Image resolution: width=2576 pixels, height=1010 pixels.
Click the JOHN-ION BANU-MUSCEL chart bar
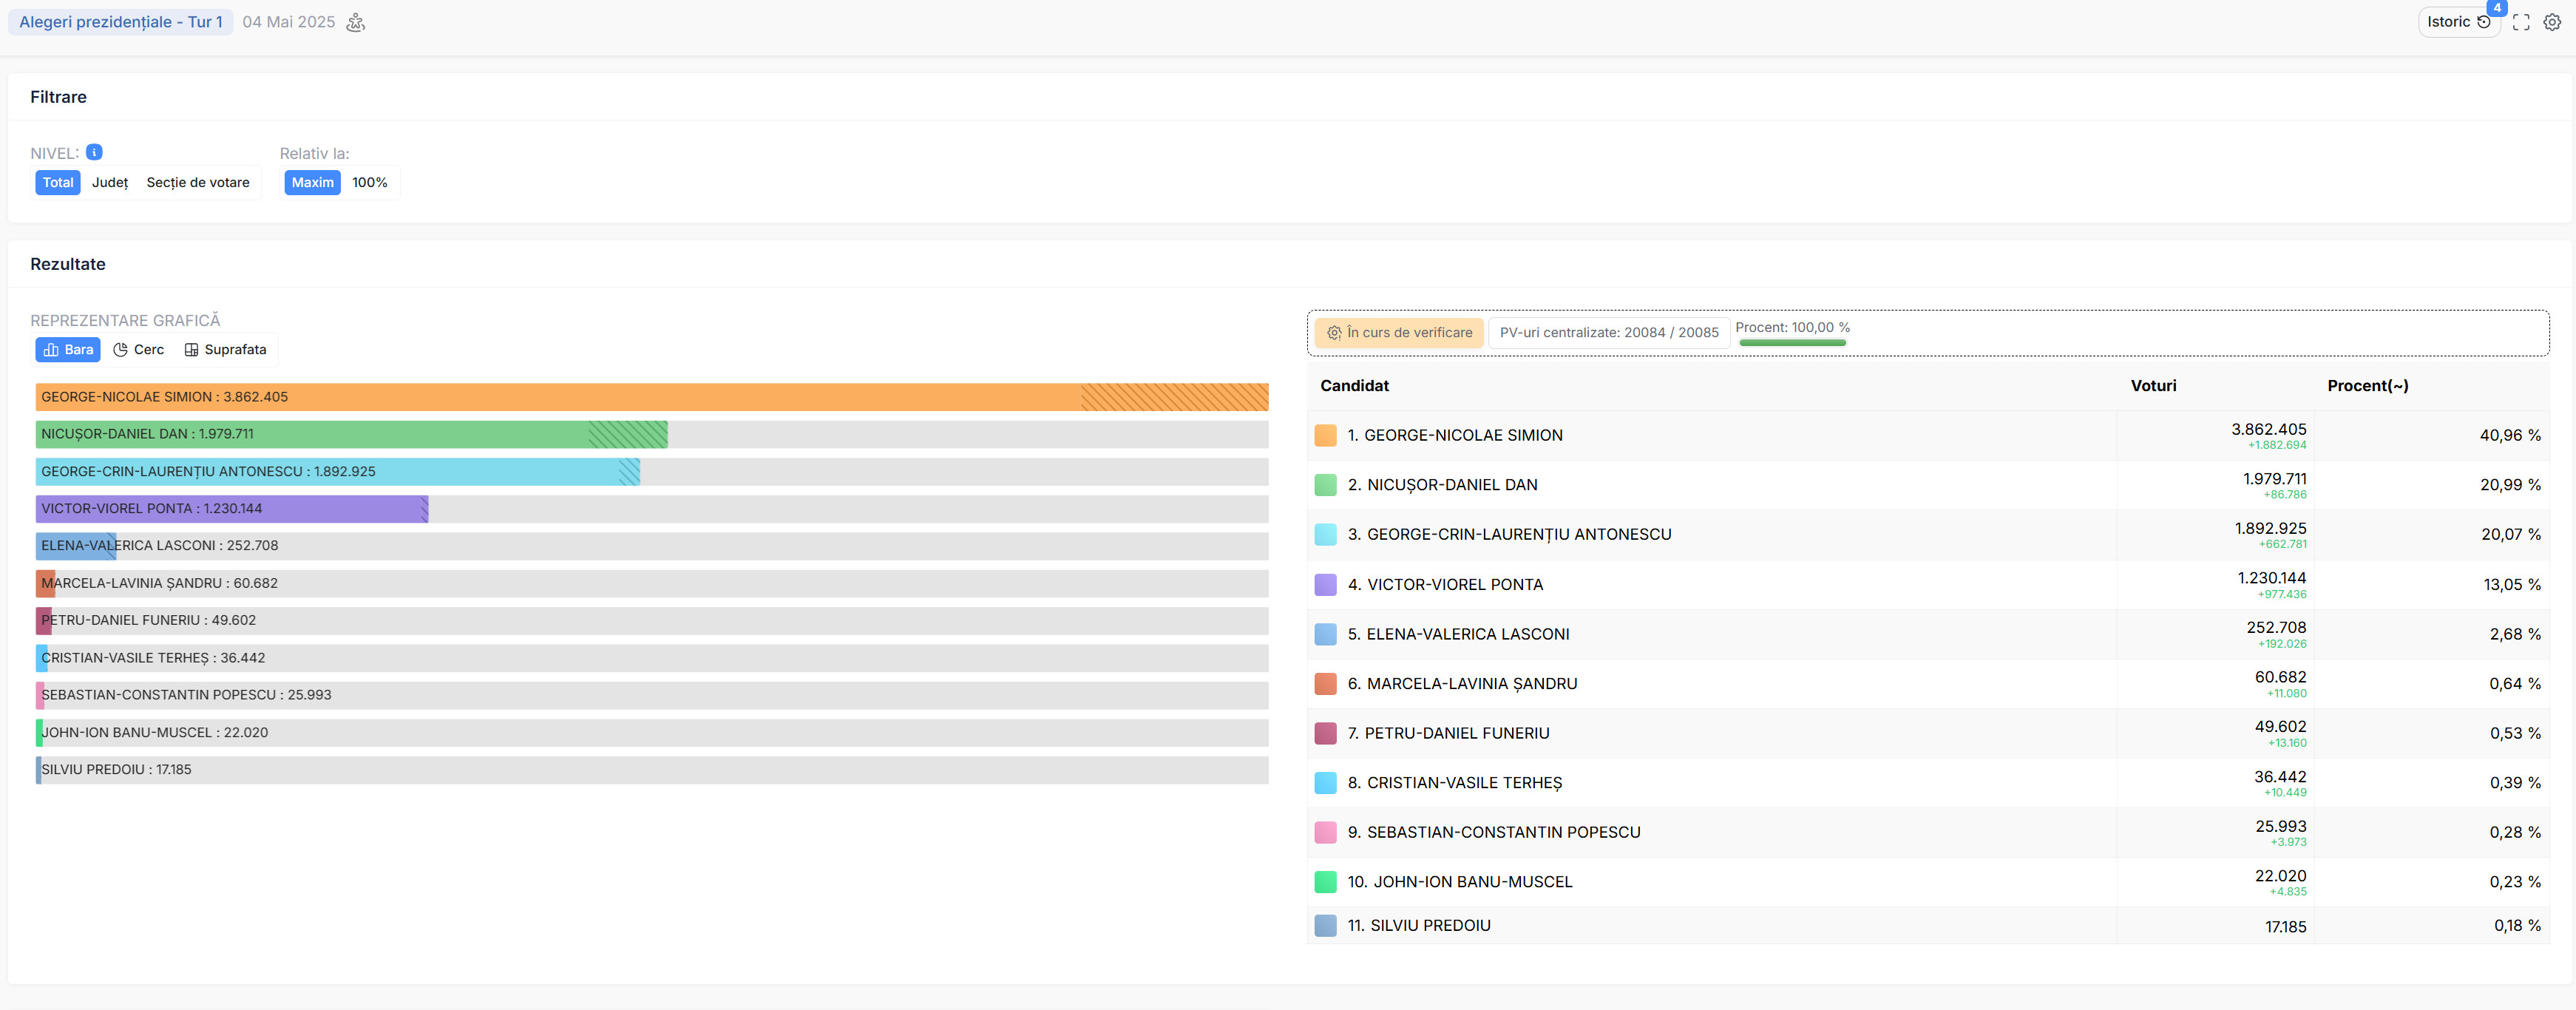39,732
